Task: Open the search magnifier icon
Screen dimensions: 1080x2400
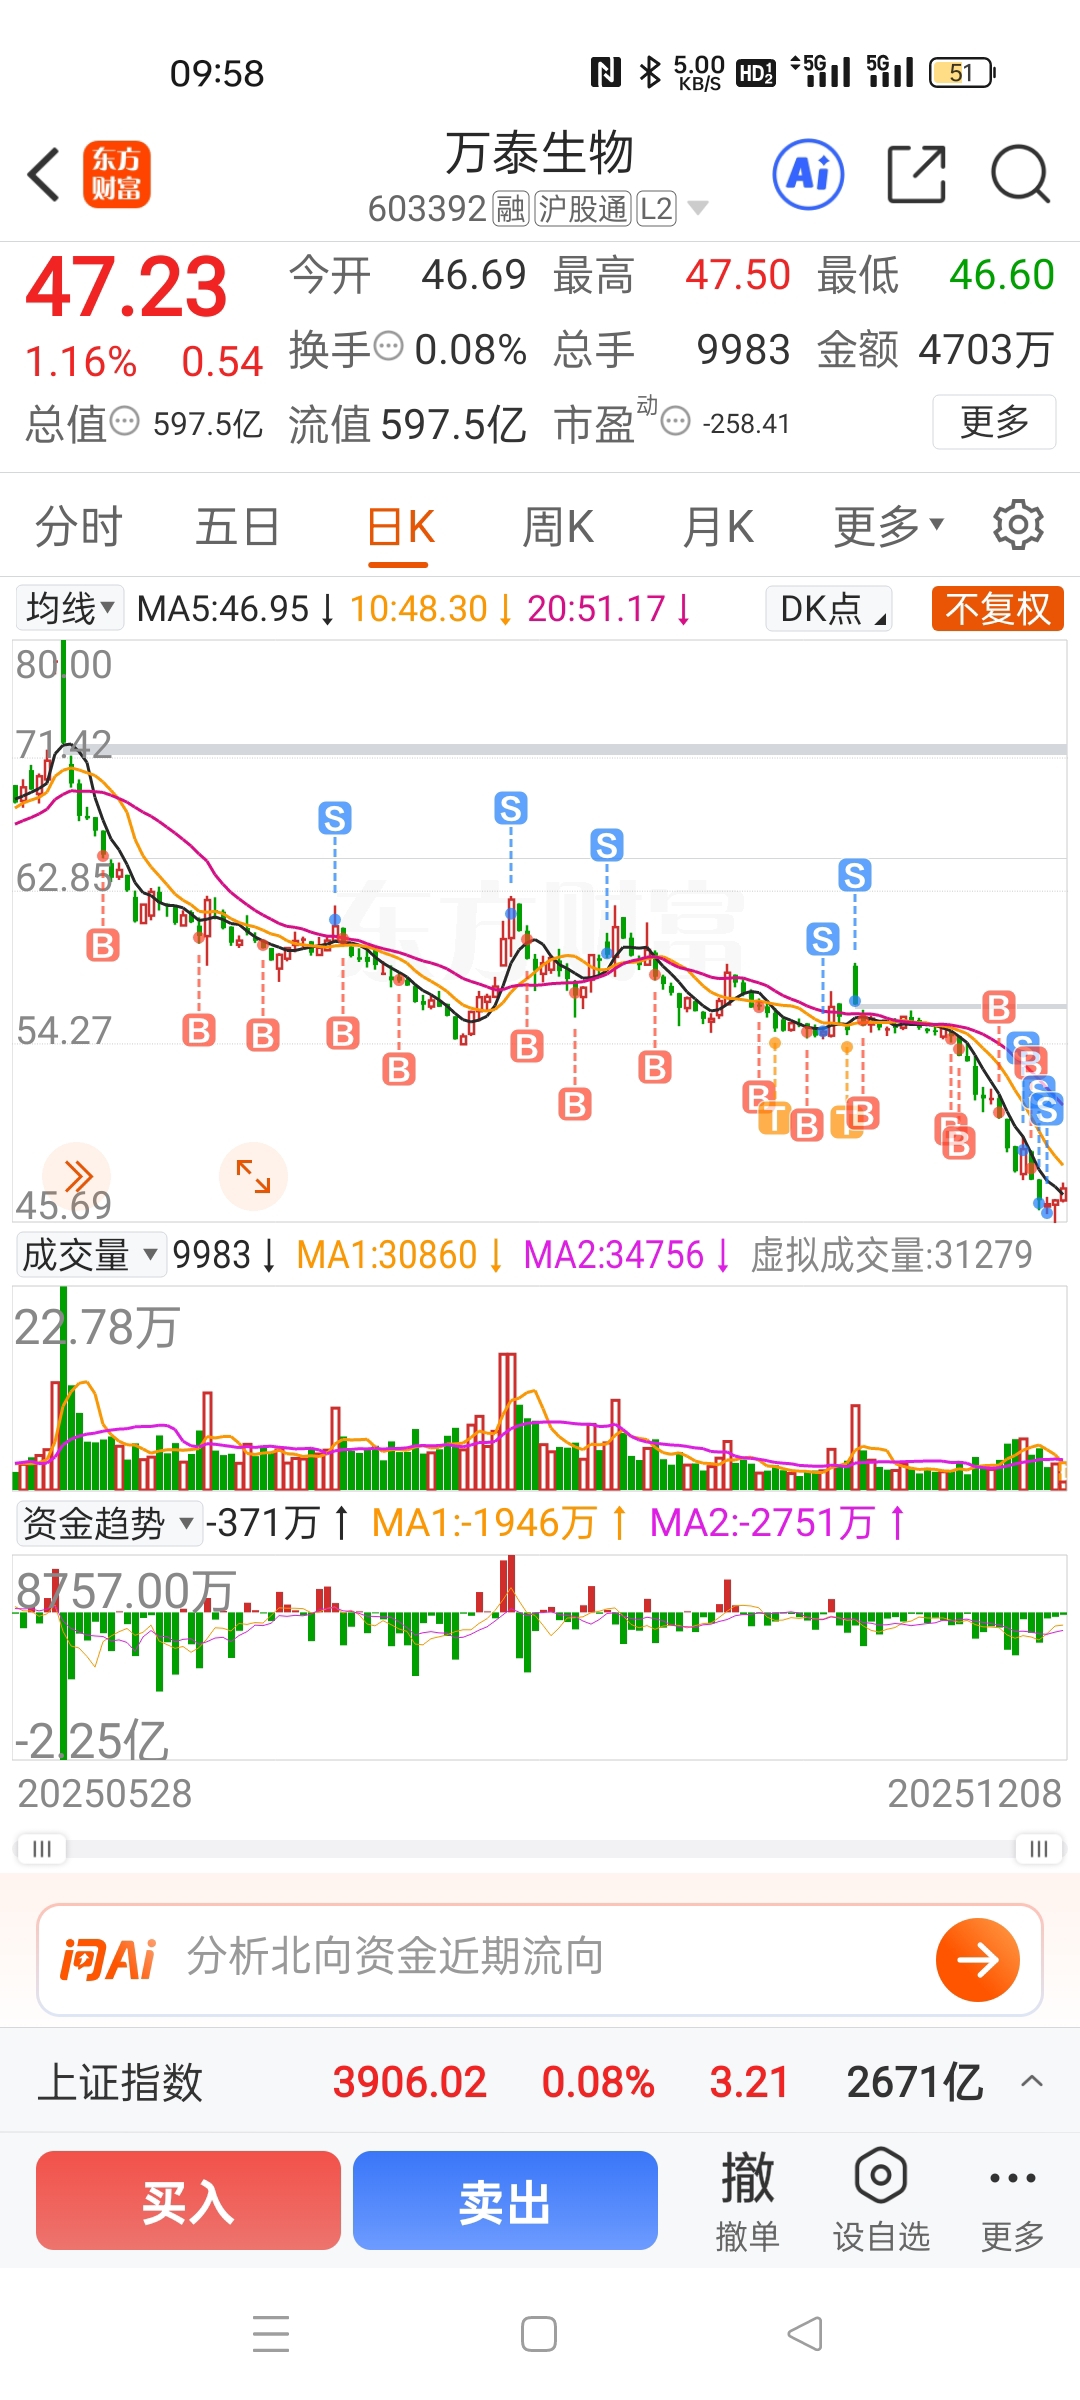Action: click(x=1020, y=174)
